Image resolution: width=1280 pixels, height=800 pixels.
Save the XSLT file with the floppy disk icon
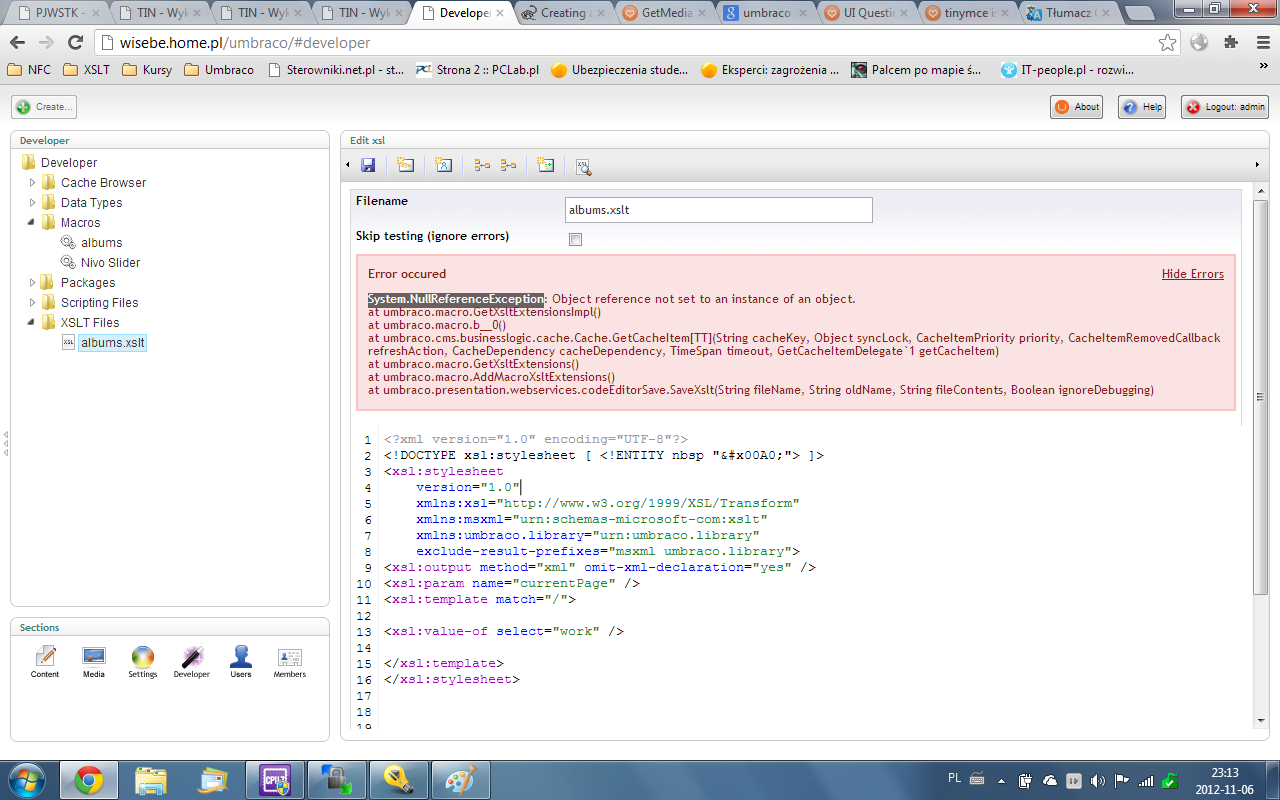[x=368, y=165]
